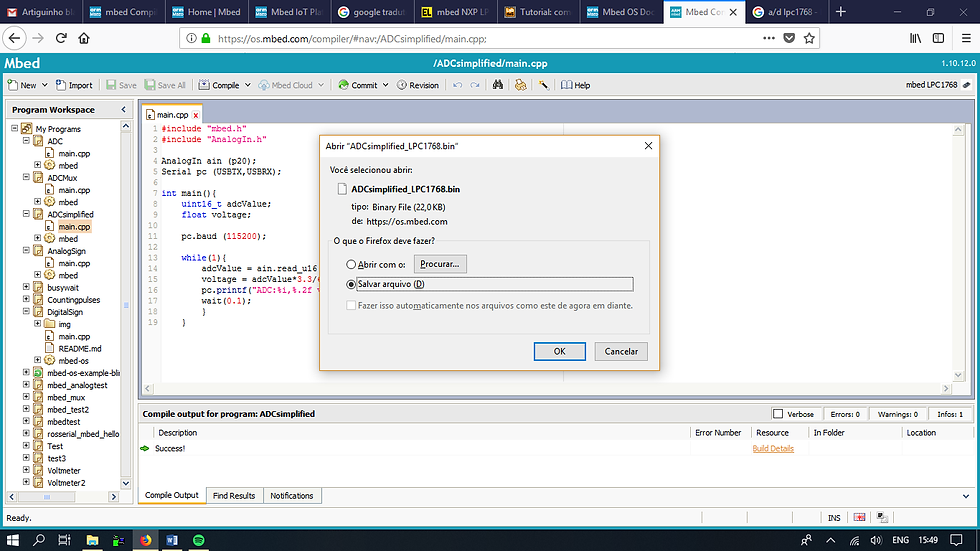Select the rosserial_mbed_hello program

83,434
